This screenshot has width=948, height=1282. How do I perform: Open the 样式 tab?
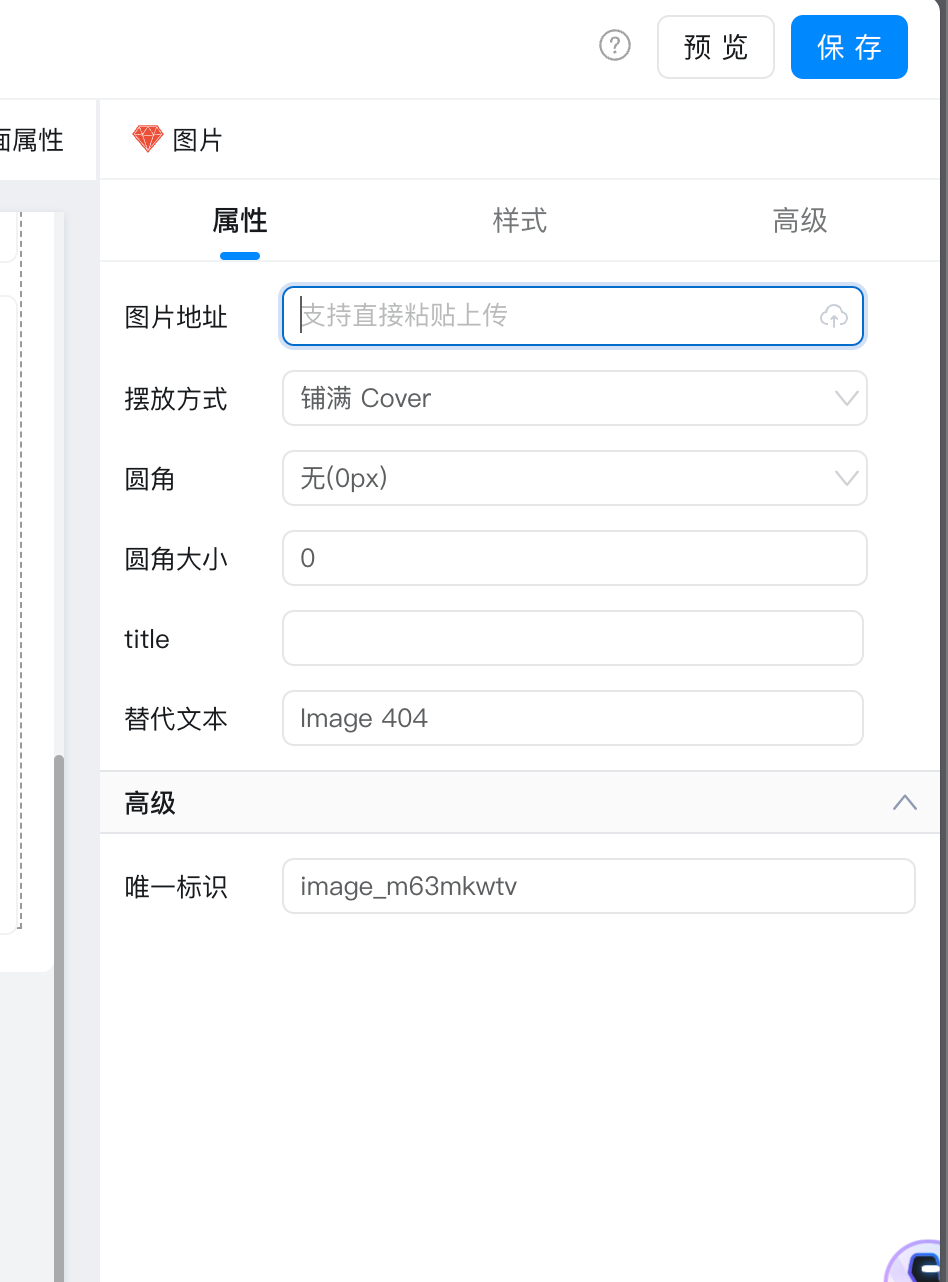[x=520, y=221]
